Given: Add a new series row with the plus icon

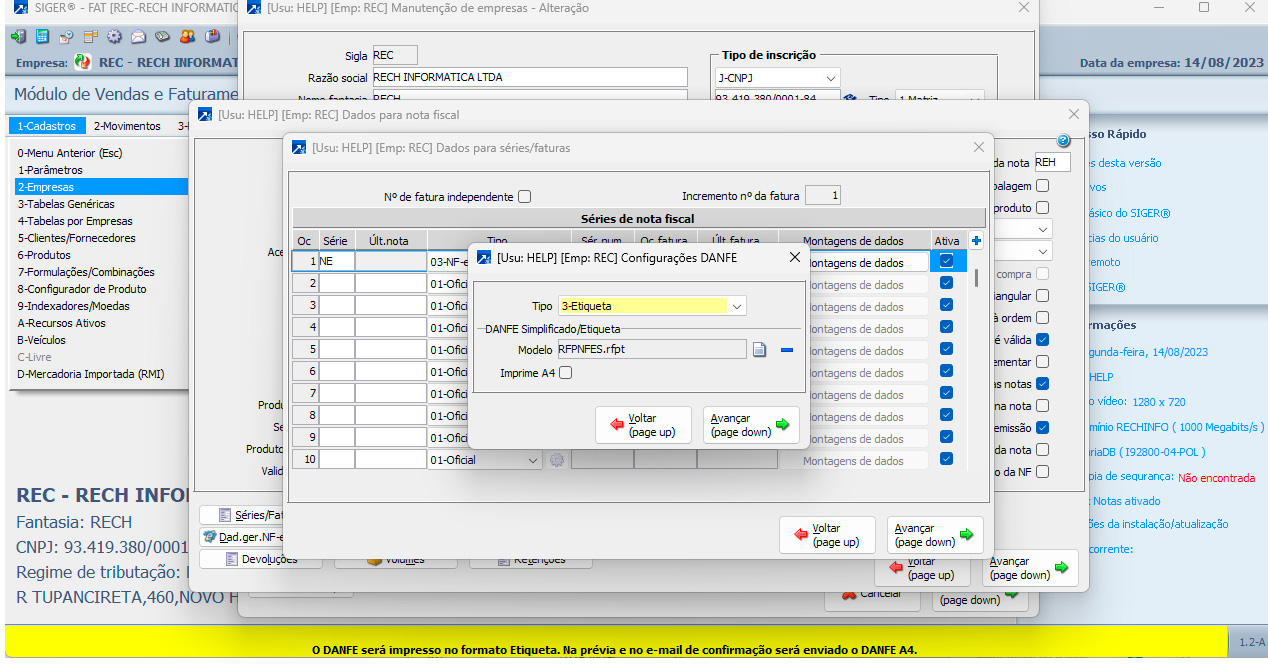Looking at the screenshot, I should point(976,240).
